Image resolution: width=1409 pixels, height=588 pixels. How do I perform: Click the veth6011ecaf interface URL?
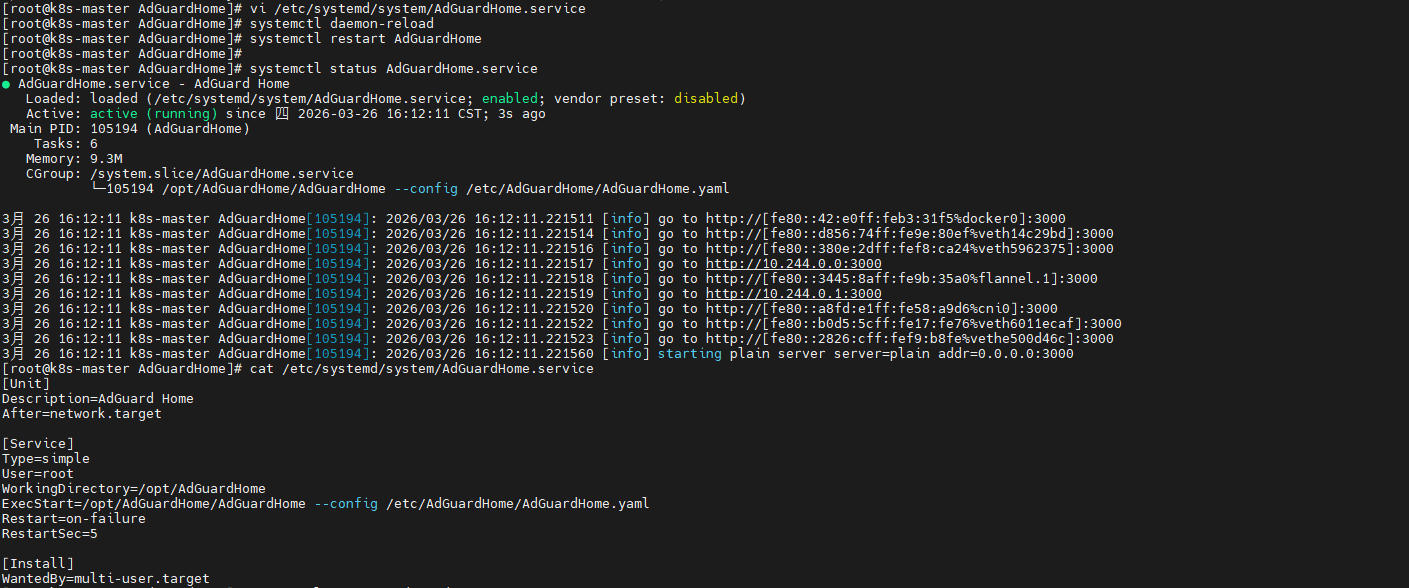(x=914, y=324)
